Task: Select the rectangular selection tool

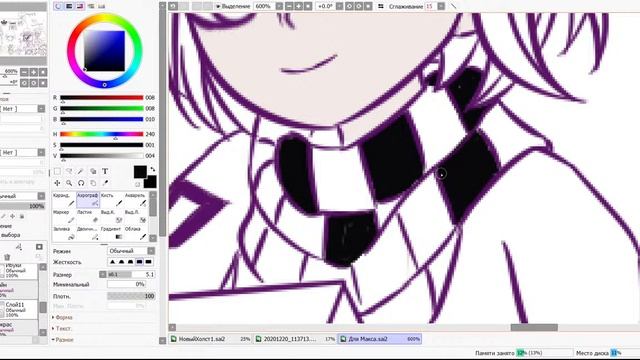Action: click(57, 171)
